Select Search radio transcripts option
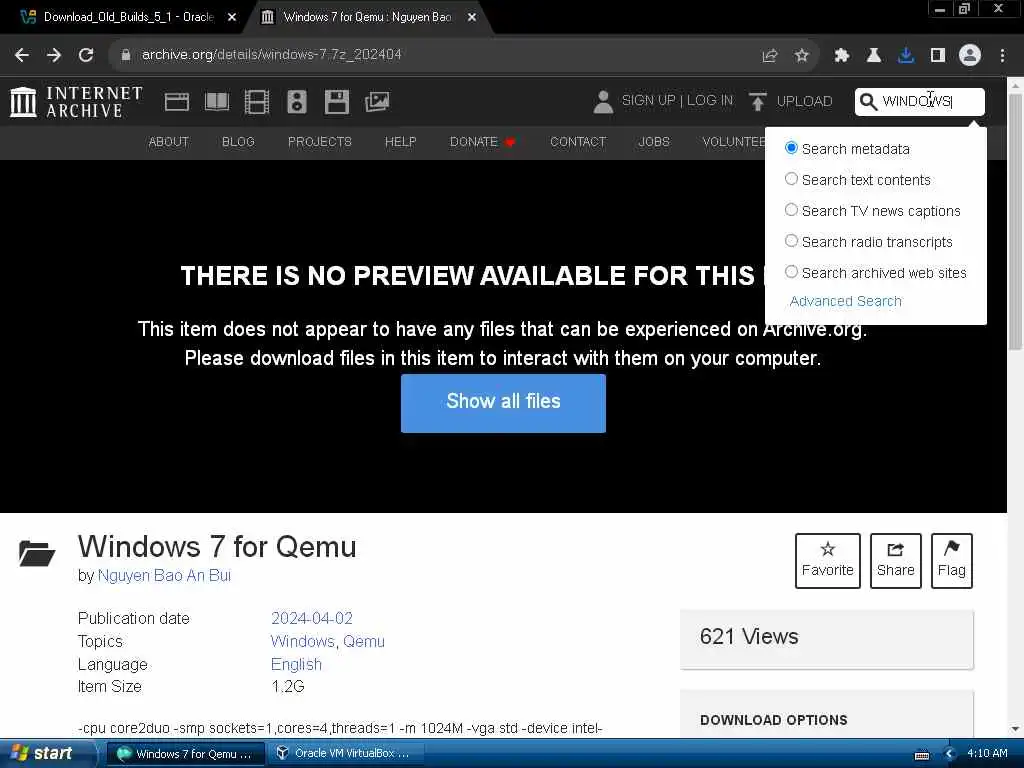 [791, 241]
